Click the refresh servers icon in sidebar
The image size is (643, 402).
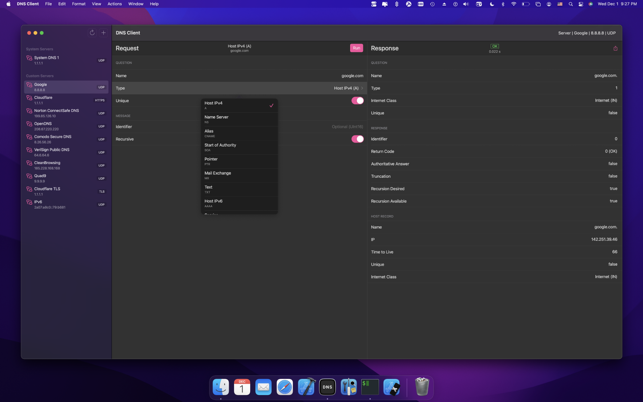click(92, 33)
